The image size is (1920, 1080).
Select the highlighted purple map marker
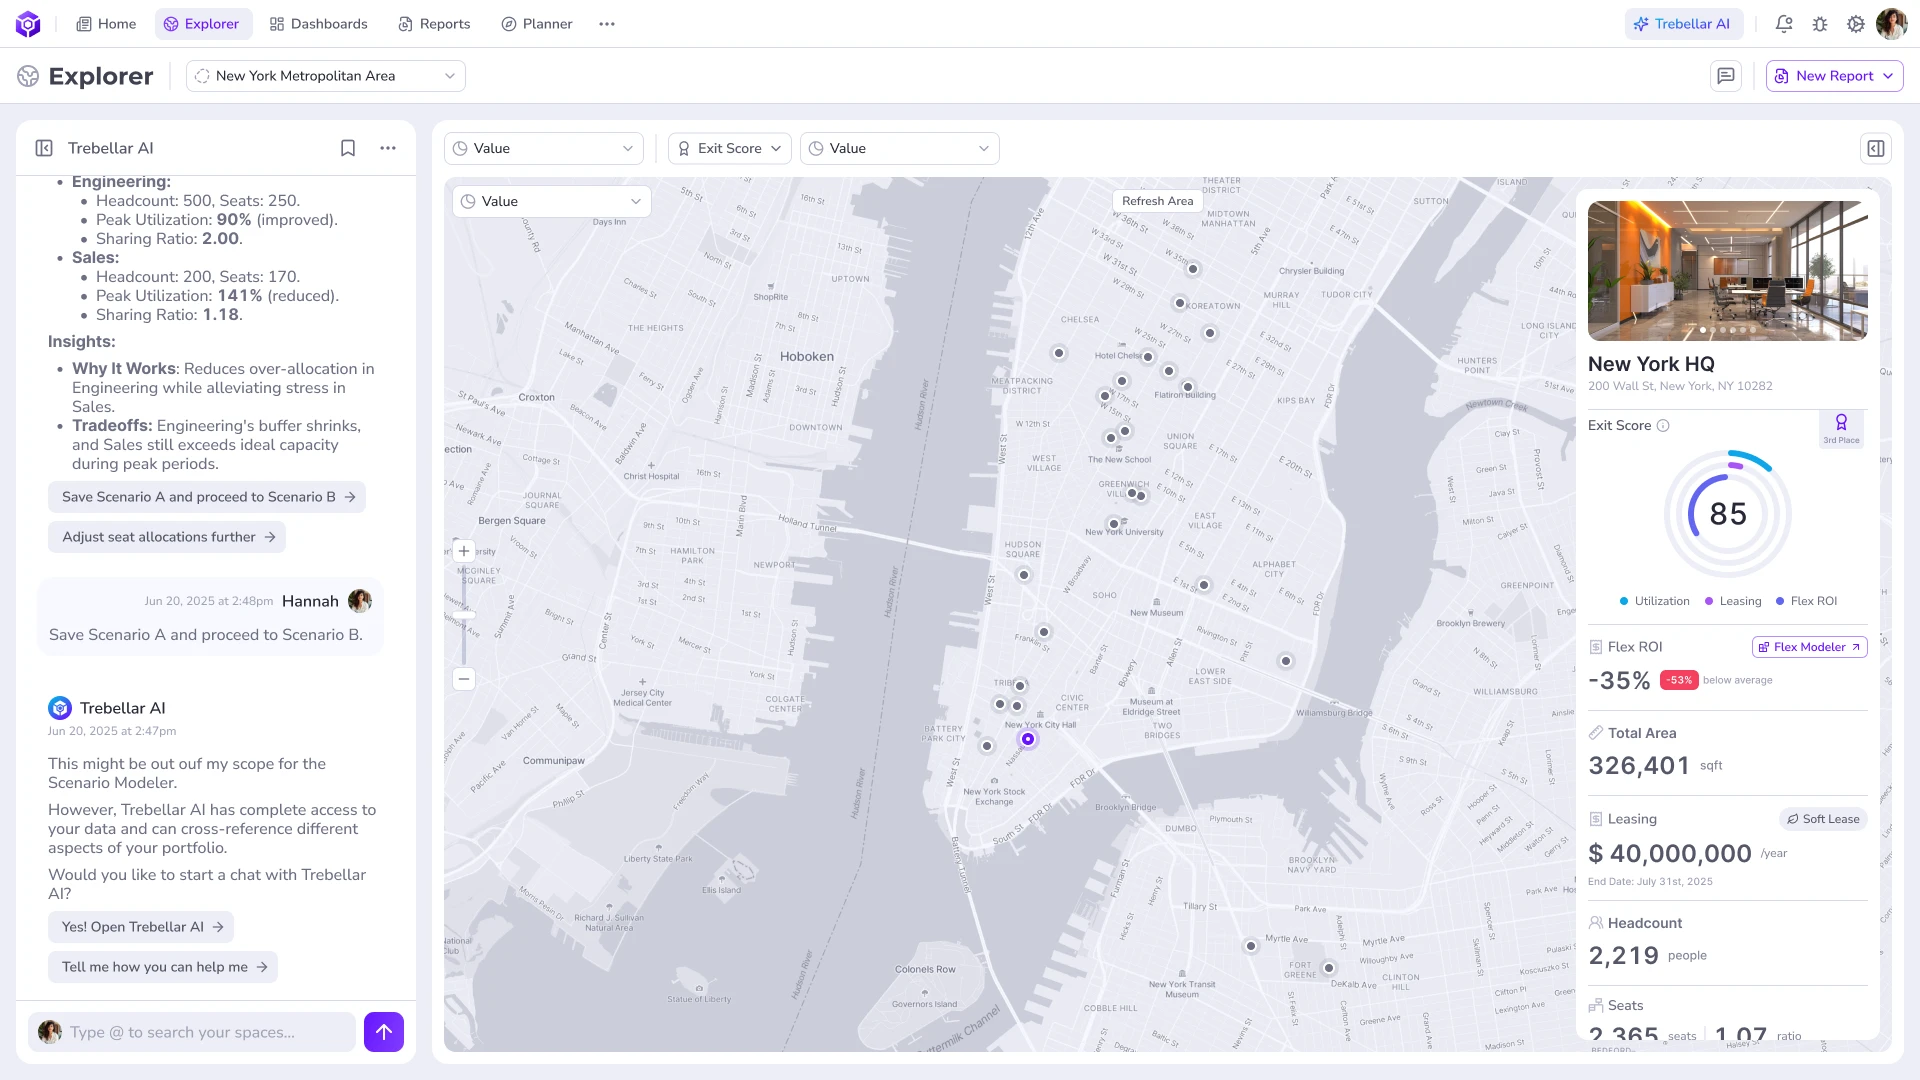1027,739
